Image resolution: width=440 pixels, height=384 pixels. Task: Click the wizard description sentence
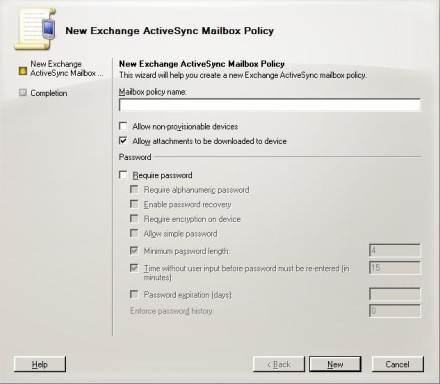pos(243,75)
